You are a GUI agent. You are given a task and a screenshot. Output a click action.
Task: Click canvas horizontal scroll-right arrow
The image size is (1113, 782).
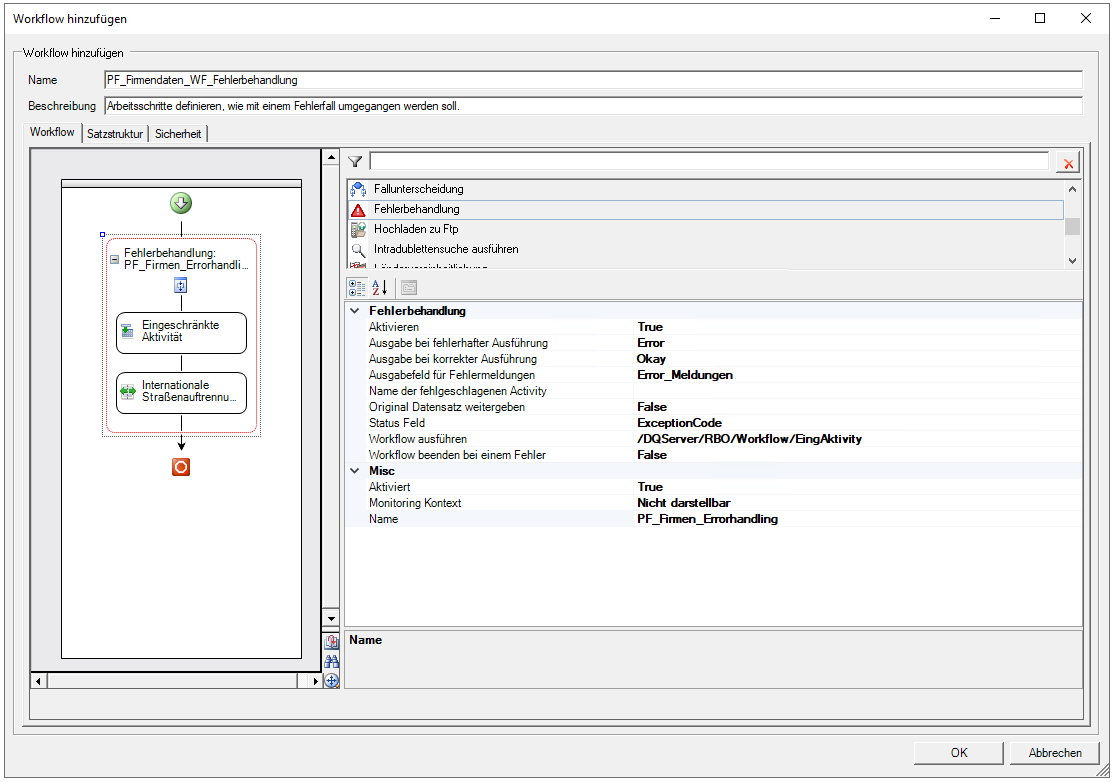(314, 681)
